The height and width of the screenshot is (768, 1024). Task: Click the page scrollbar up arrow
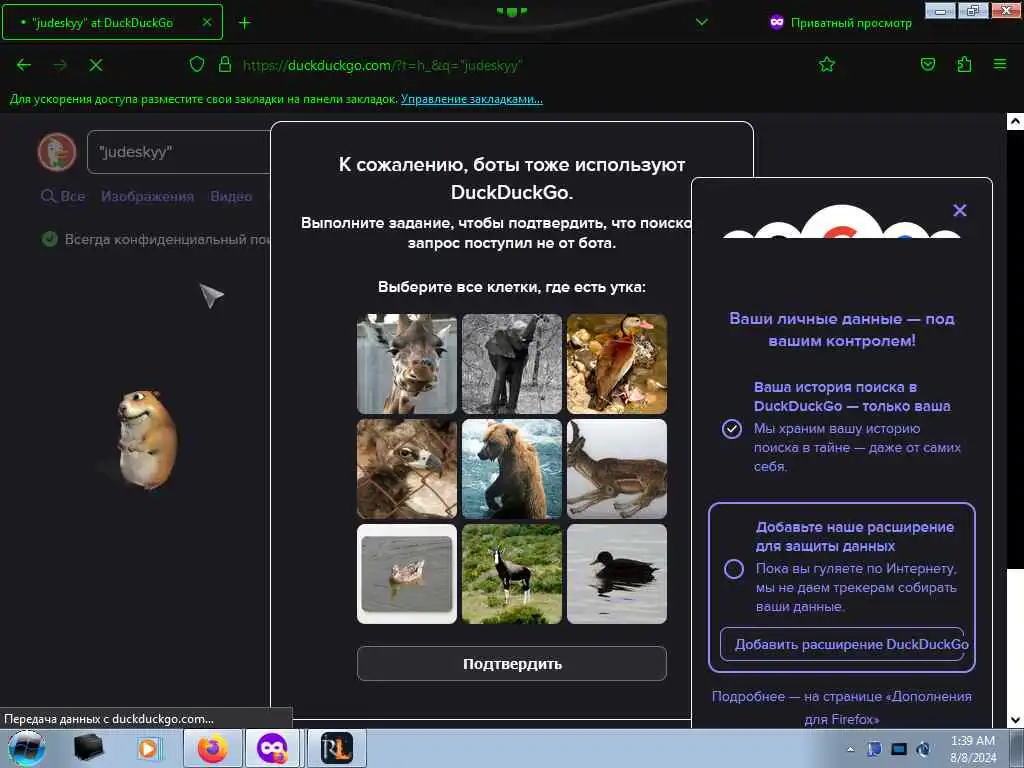click(x=1015, y=121)
